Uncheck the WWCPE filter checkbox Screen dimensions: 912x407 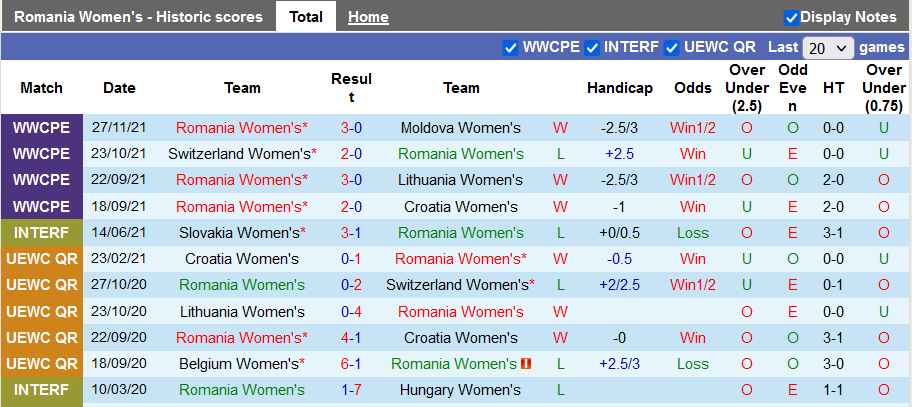[510, 47]
